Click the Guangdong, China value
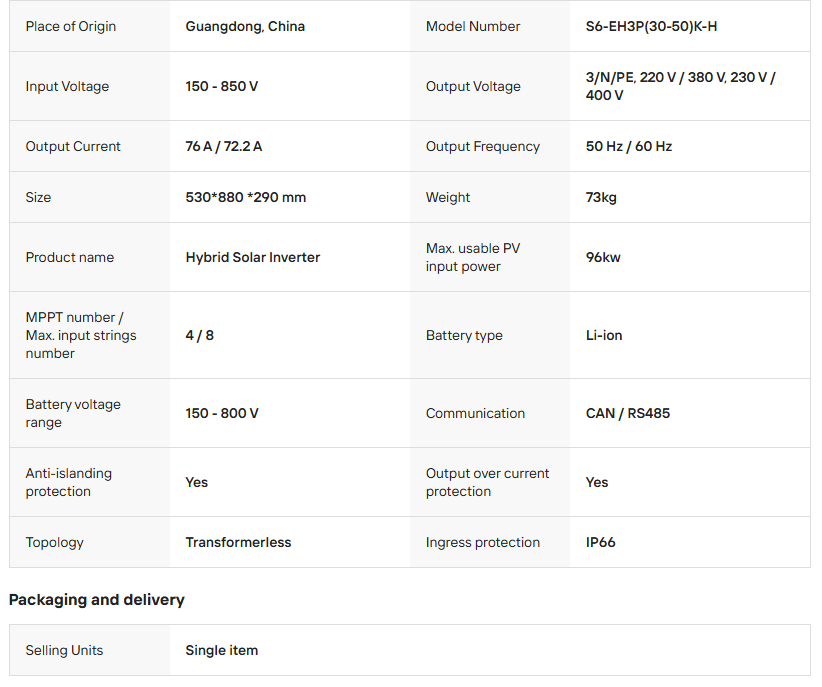822x687 pixels. [245, 26]
